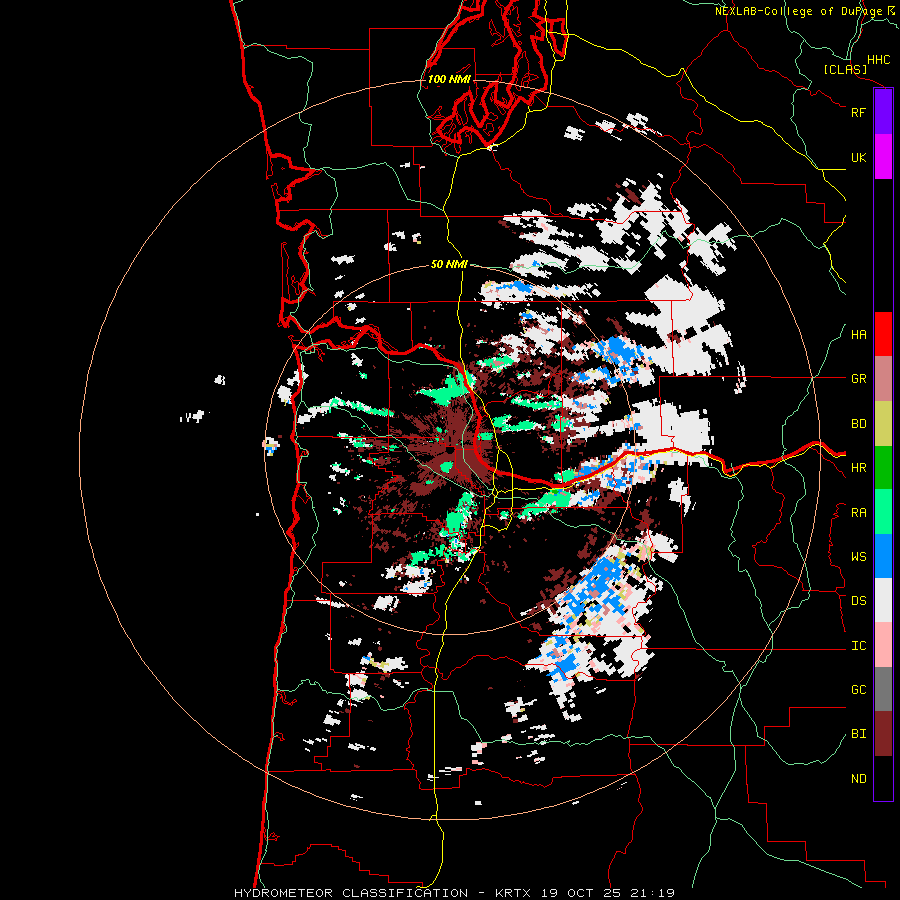Select the HA legend label

point(858,335)
